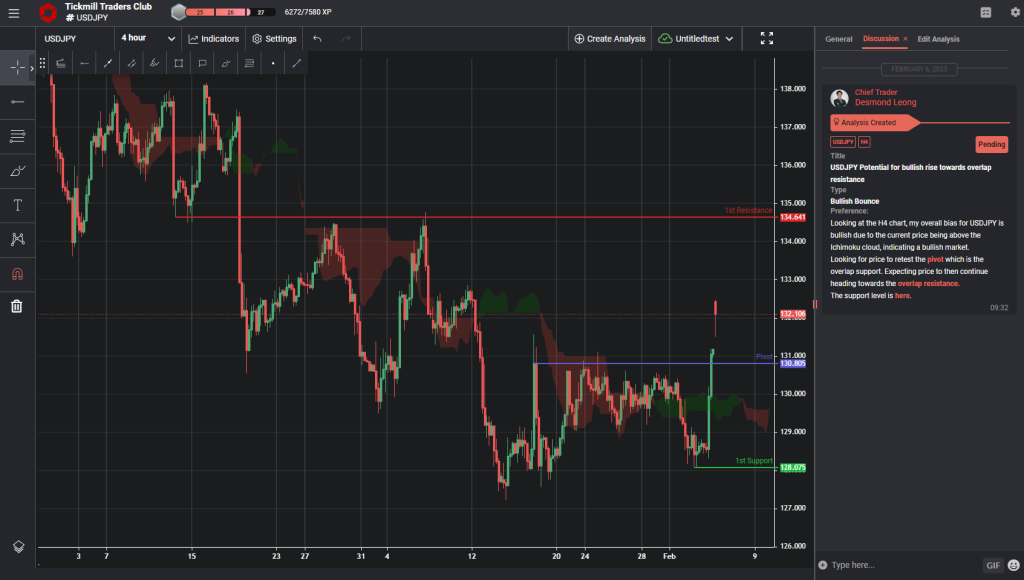
Task: Click the Pending status button
Action: click(x=991, y=144)
